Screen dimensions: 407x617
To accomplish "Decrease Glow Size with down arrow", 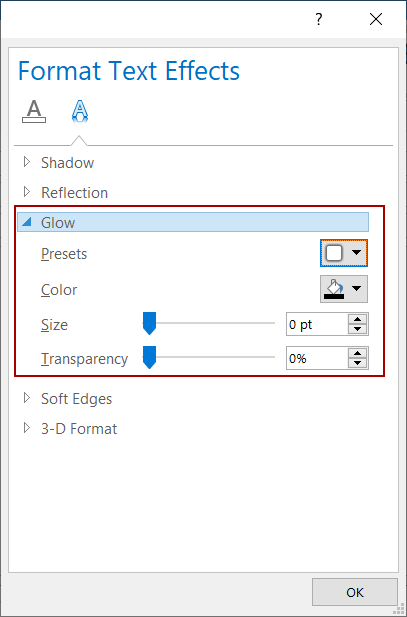I will 357,329.
